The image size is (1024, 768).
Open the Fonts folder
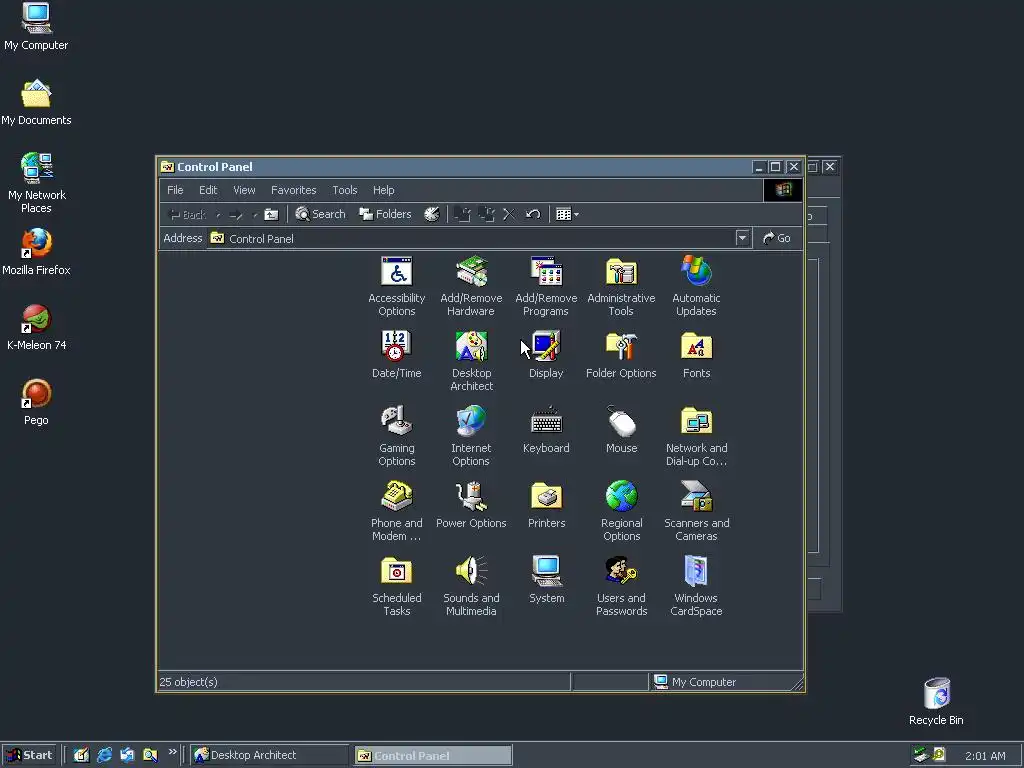pos(696,355)
